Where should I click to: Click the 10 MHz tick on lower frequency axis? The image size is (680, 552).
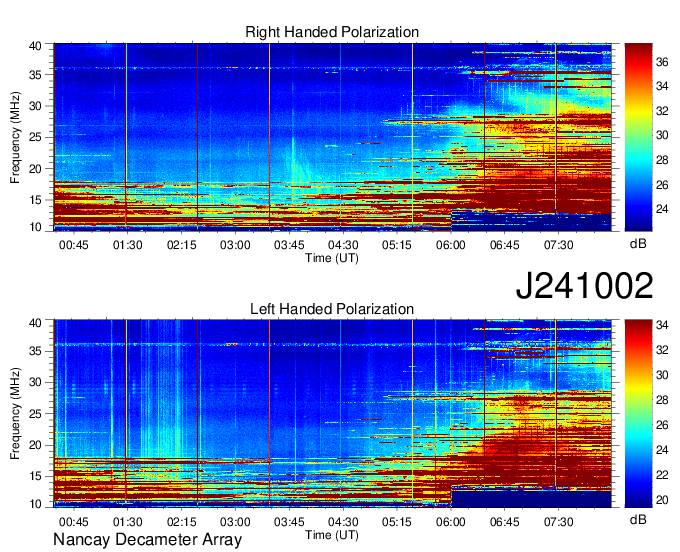click(35, 504)
